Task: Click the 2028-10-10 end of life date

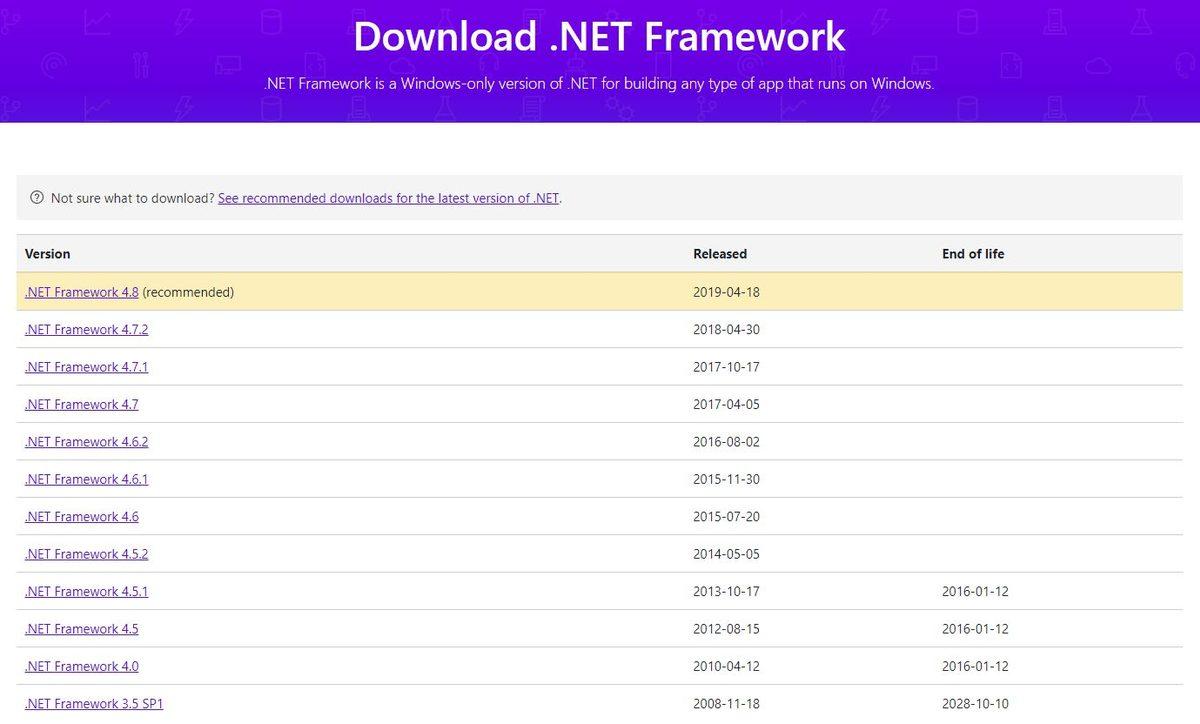Action: click(x=975, y=704)
